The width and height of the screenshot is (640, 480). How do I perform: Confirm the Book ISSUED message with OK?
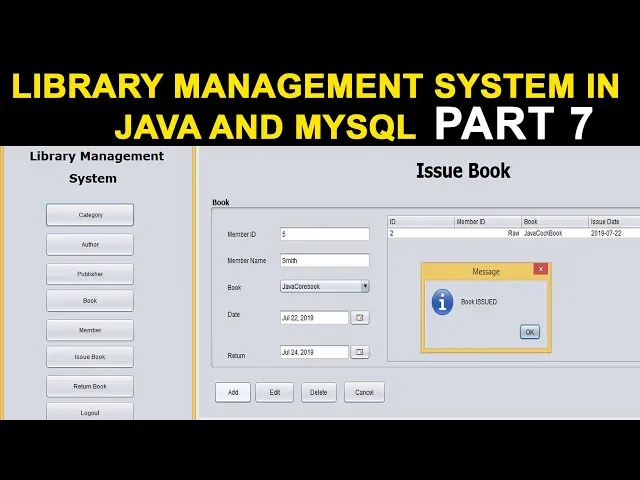point(529,332)
